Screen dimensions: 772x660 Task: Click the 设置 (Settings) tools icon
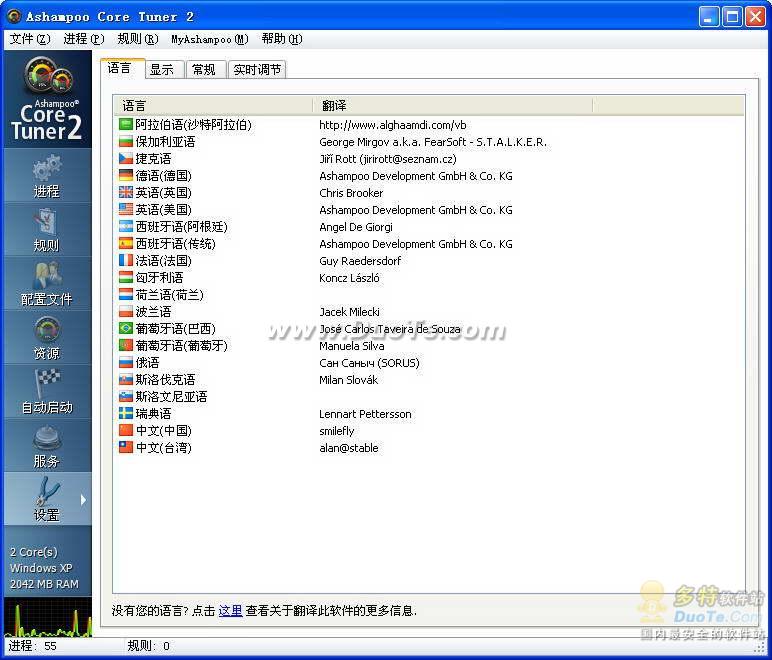click(x=46, y=499)
